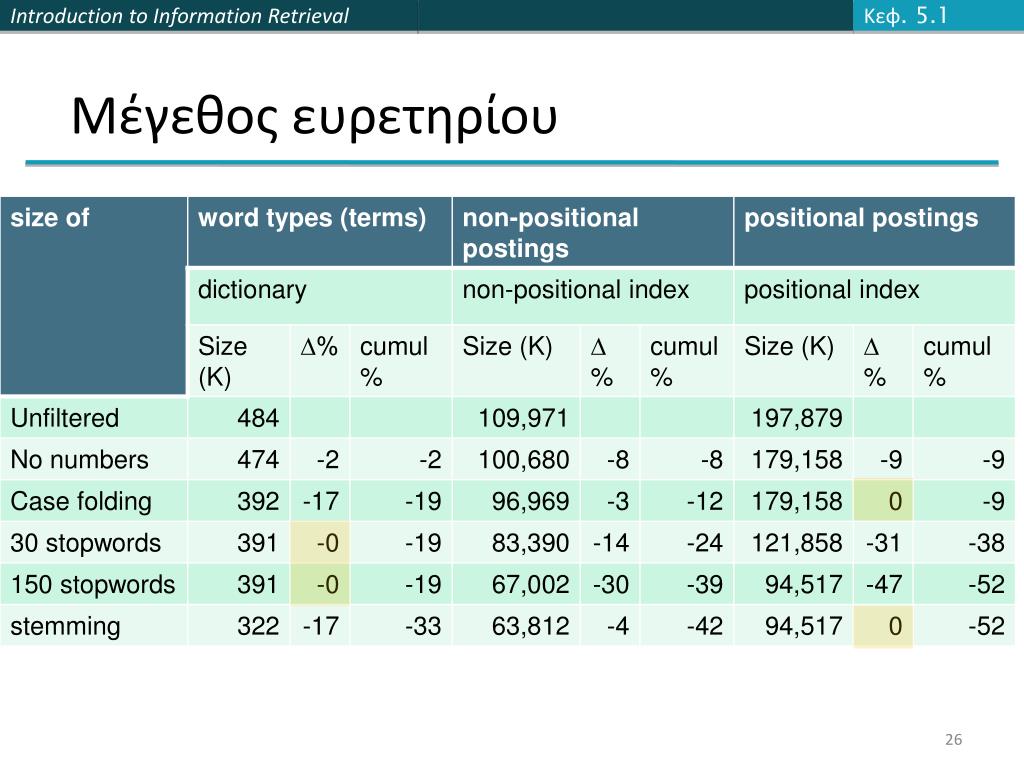Image resolution: width=1024 pixels, height=768 pixels.
Task: Click the non-positional value 109,971
Action: tap(524, 418)
